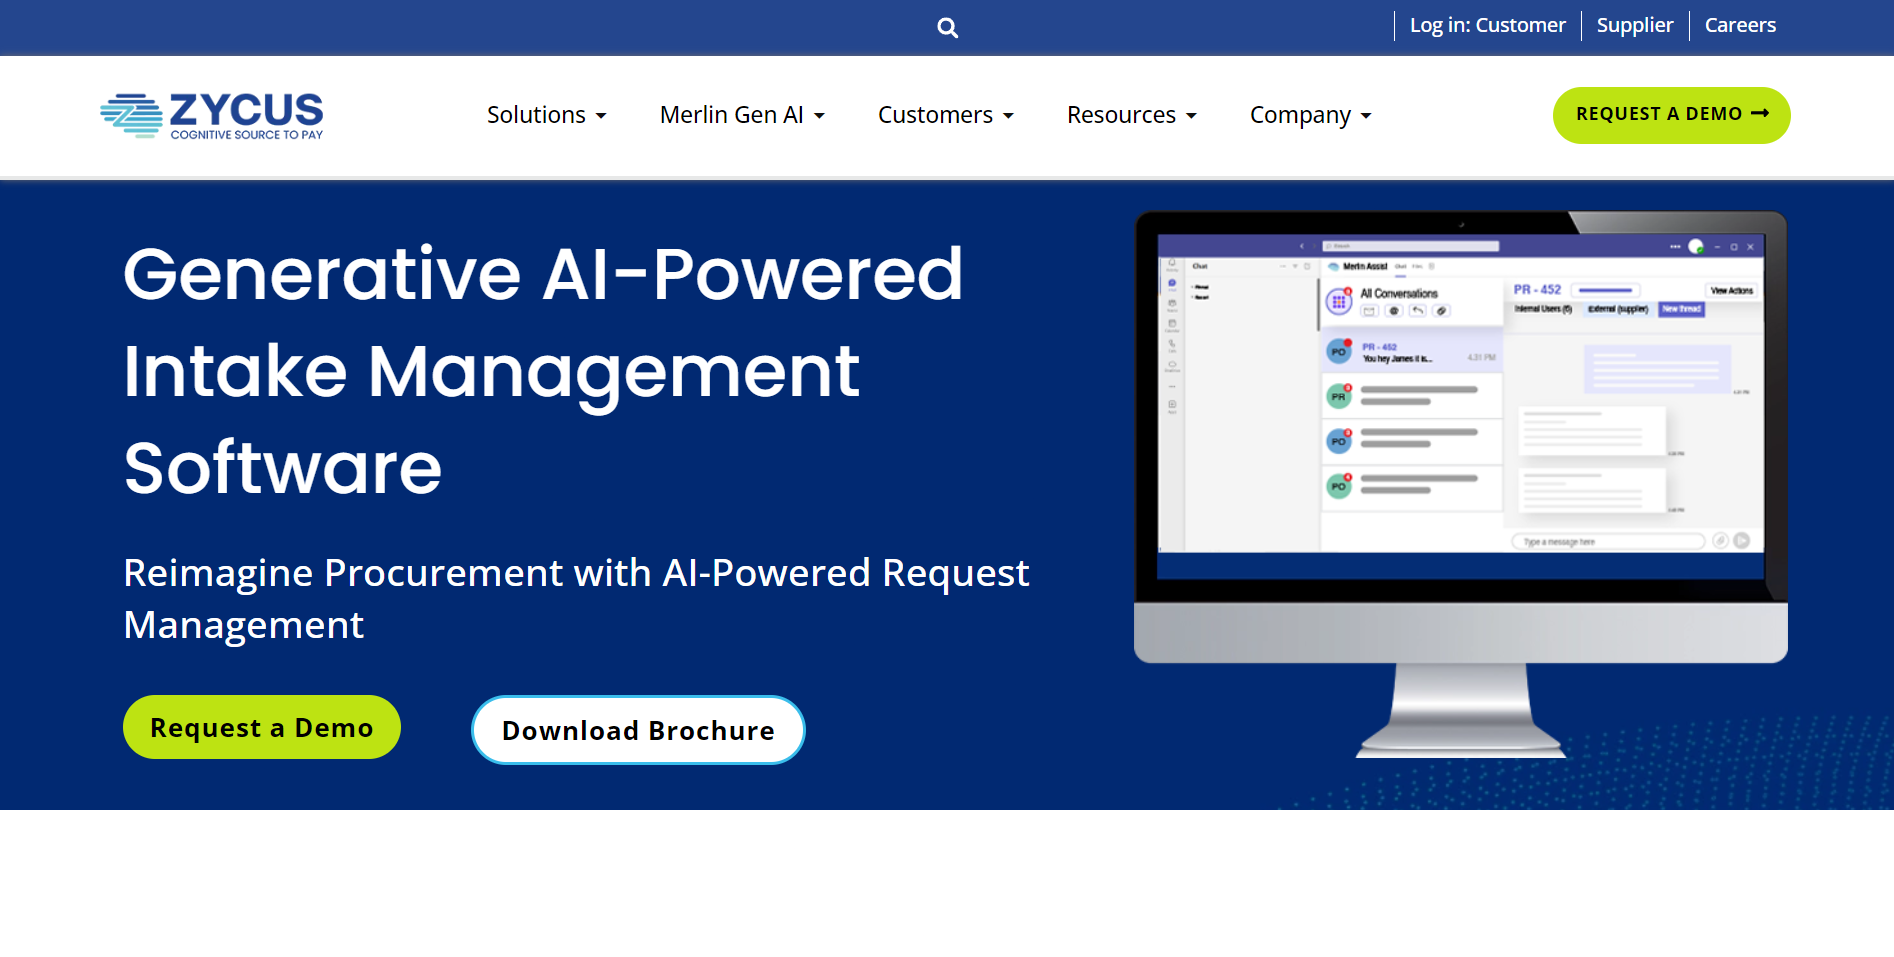Open the Supplier login link
This screenshot has height=957, width=1894.
click(1634, 25)
